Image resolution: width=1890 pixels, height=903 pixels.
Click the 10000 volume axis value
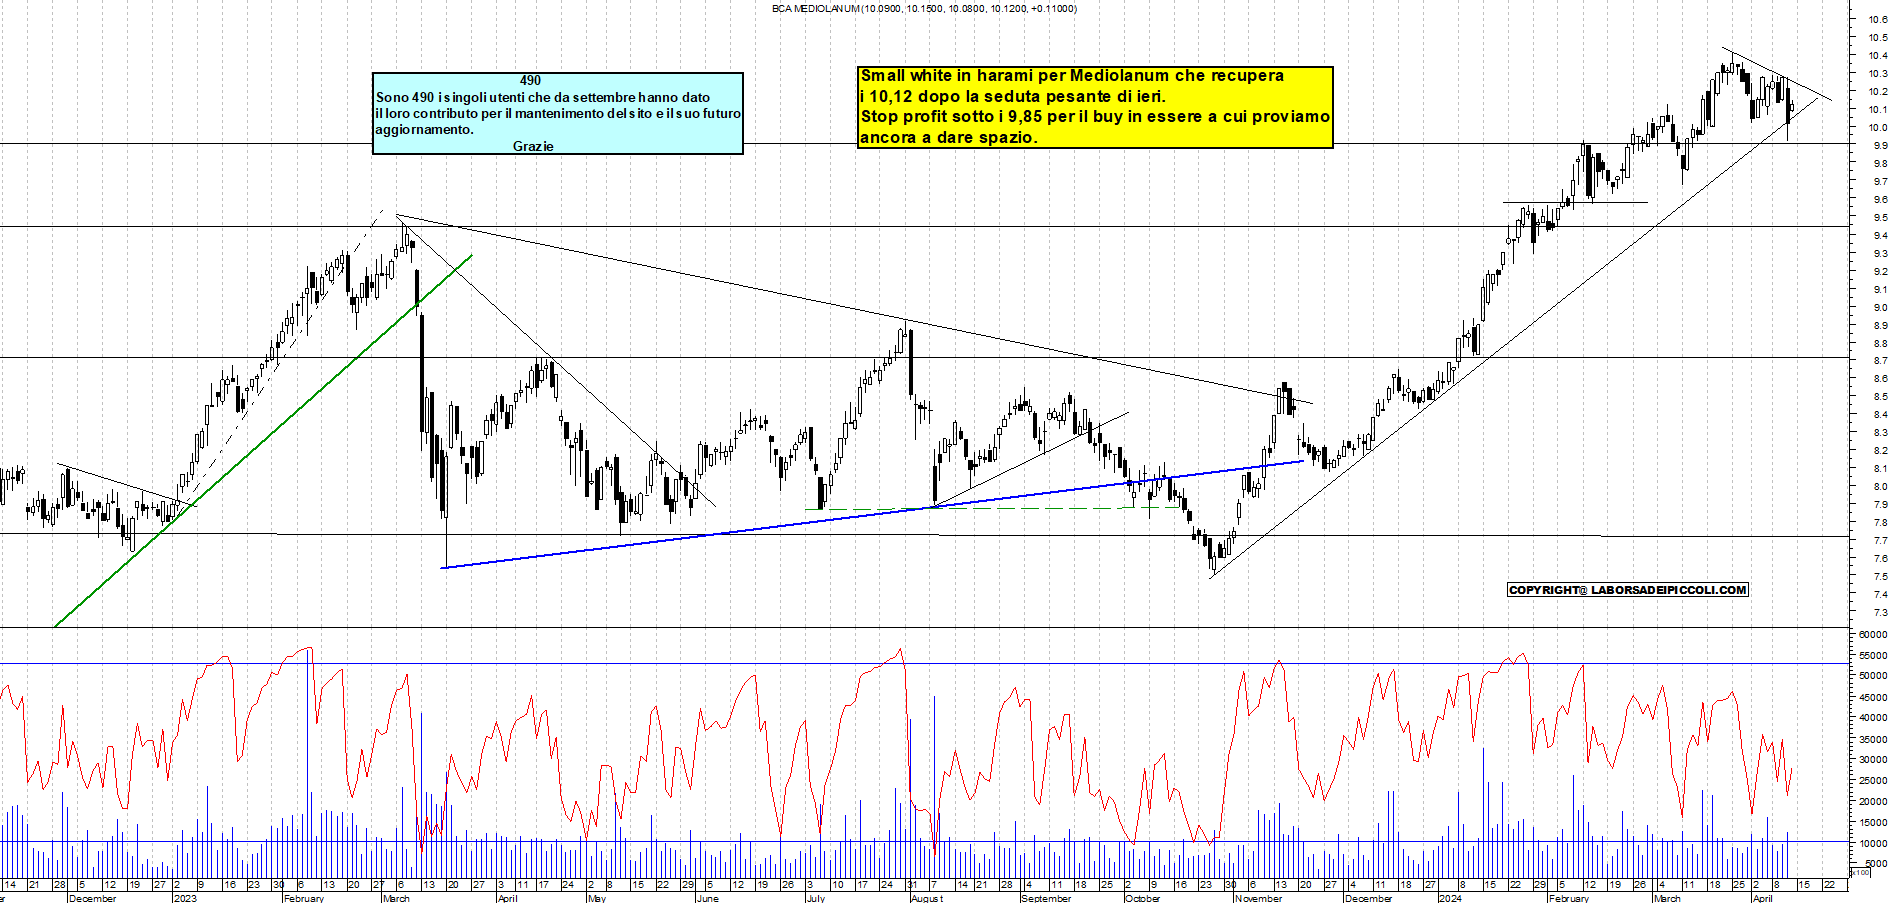click(x=1873, y=843)
